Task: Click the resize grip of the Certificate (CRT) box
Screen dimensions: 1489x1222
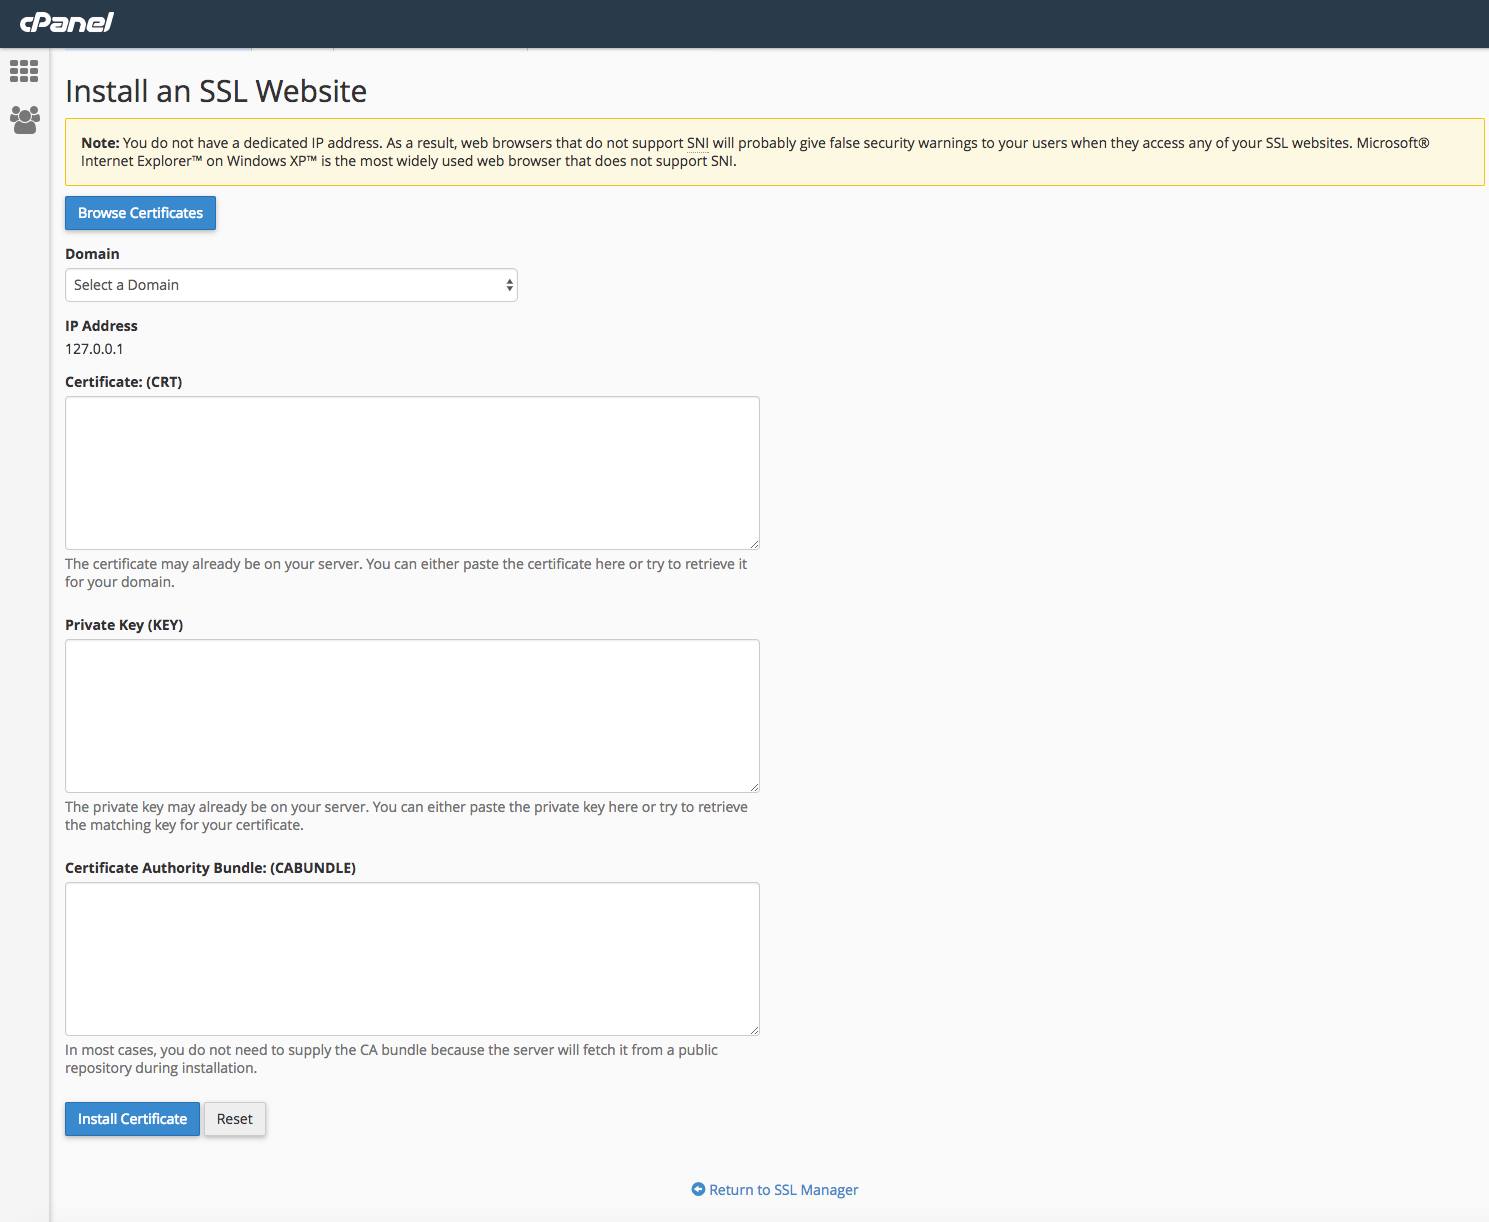Action: (754, 542)
